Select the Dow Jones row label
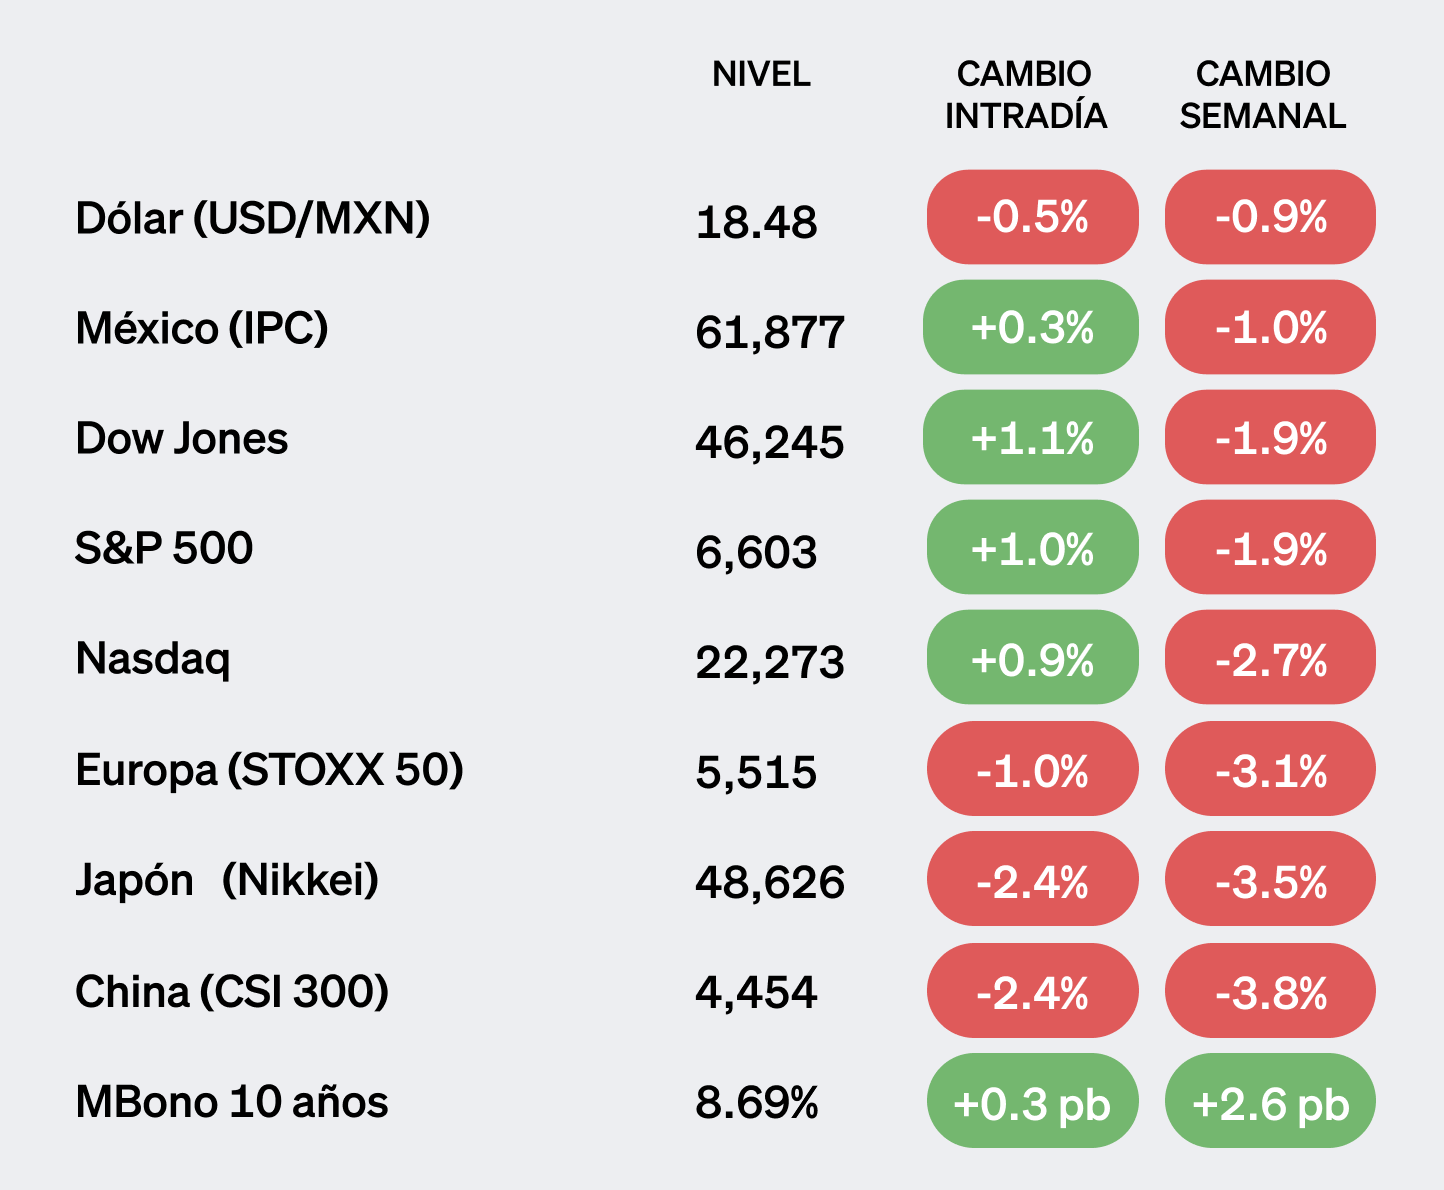This screenshot has height=1190, width=1444. 182,439
